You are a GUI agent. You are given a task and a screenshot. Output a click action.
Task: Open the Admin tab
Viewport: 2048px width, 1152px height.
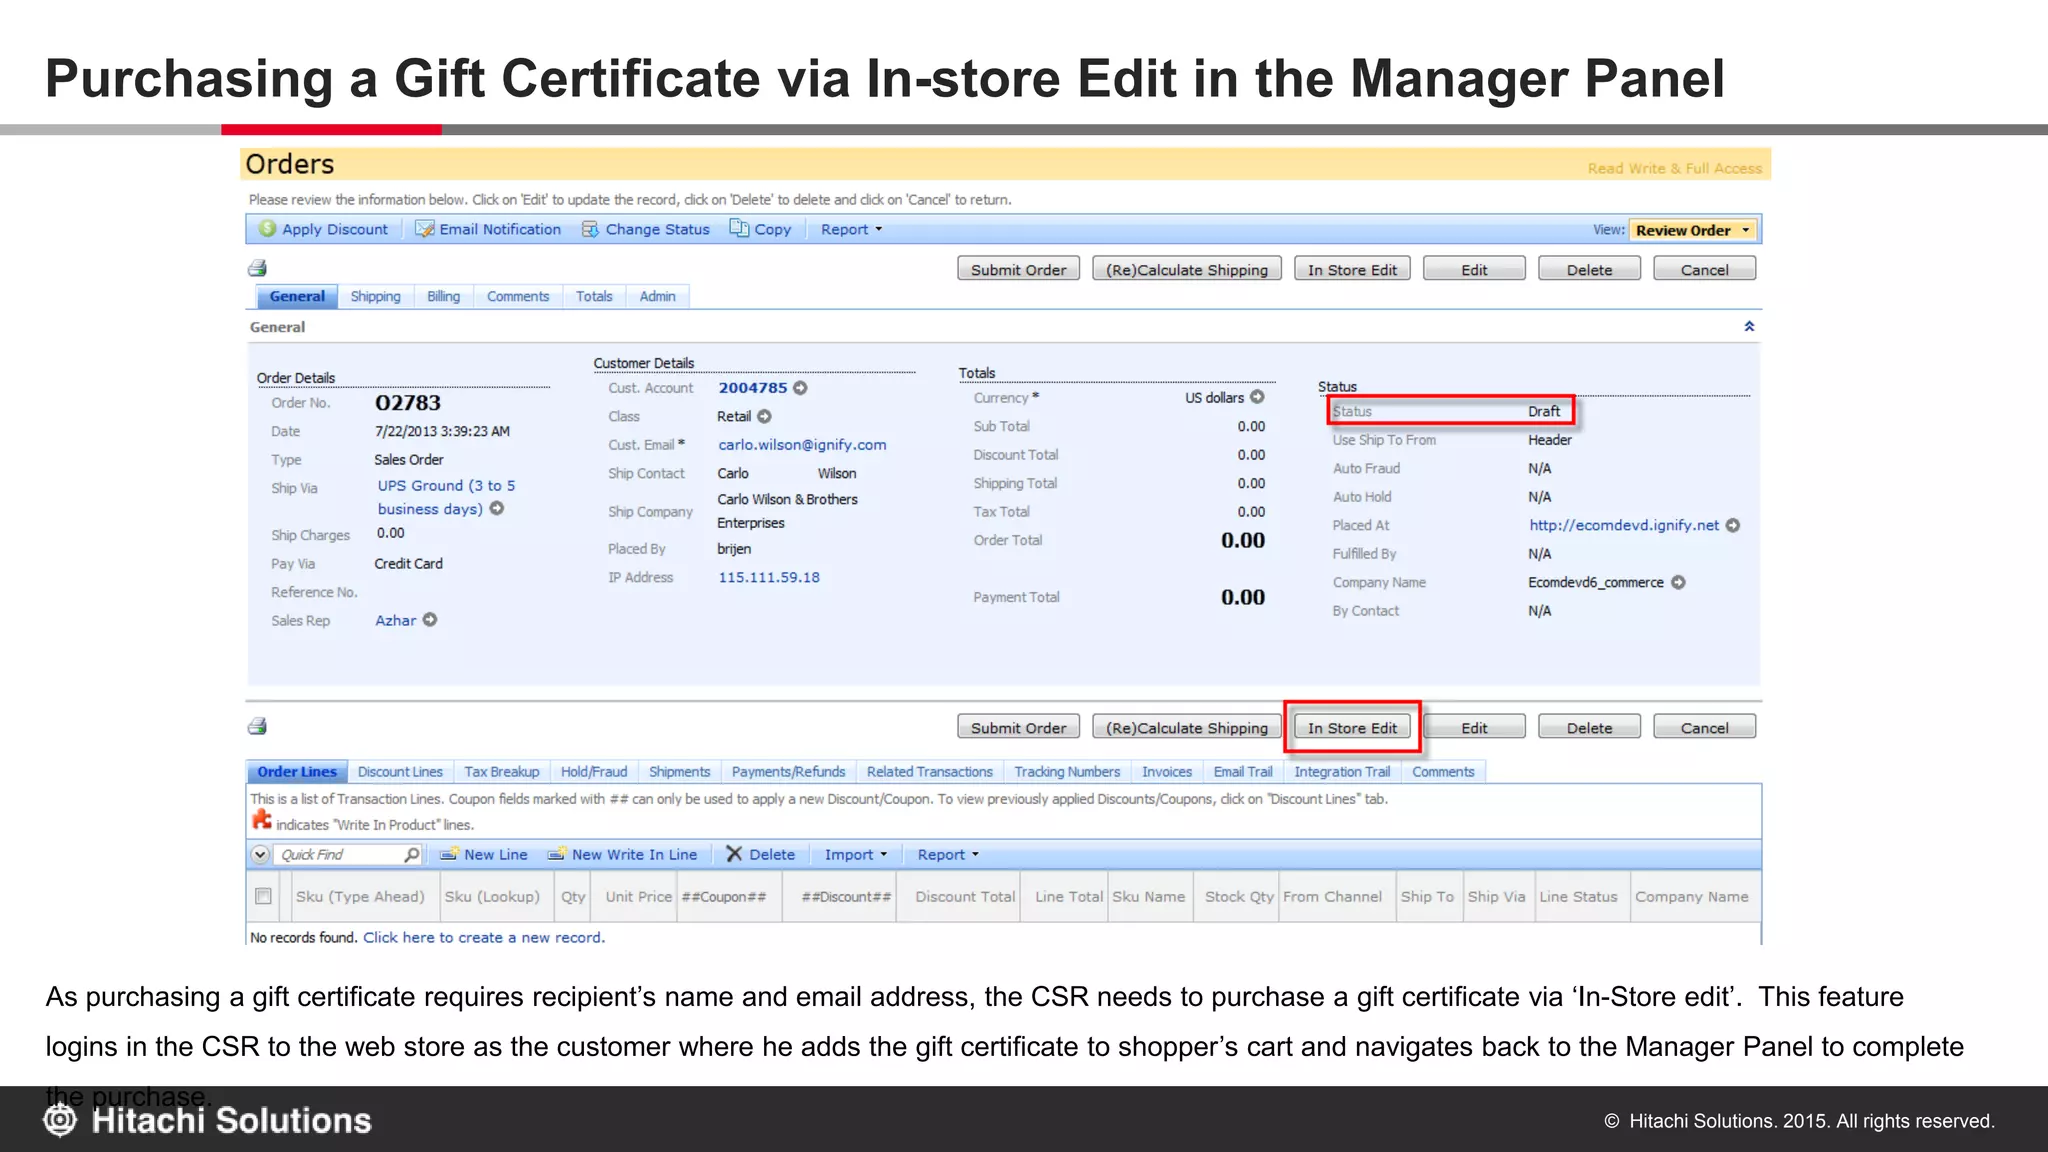pyautogui.click(x=657, y=296)
